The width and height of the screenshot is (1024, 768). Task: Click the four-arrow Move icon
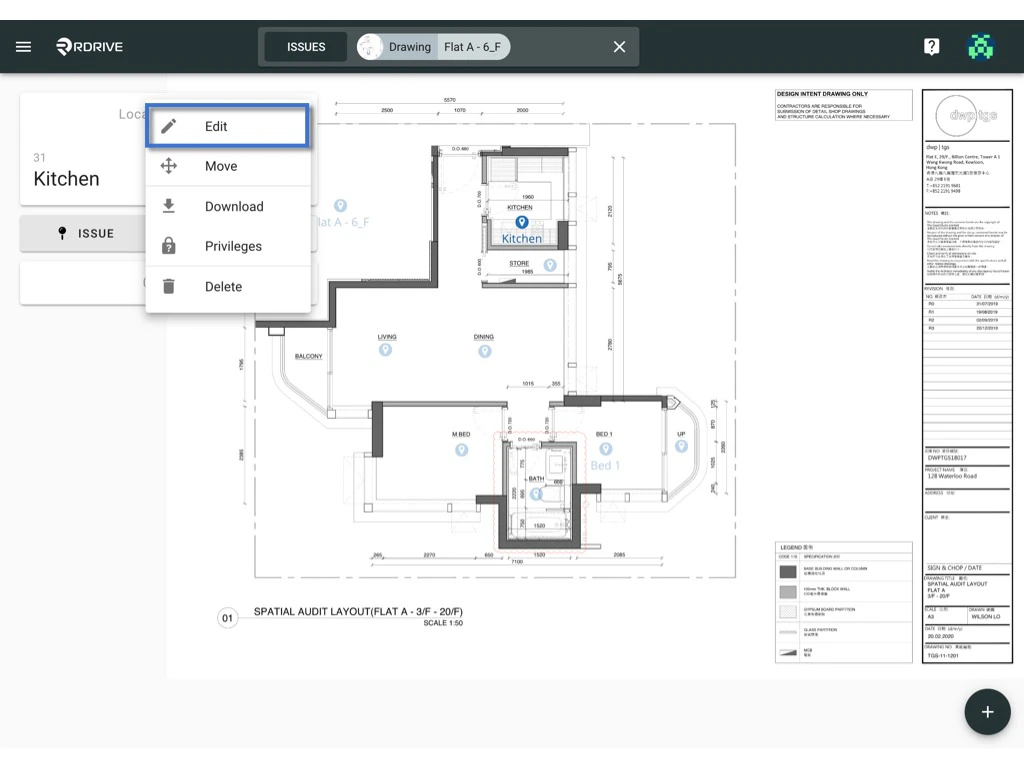coord(168,166)
